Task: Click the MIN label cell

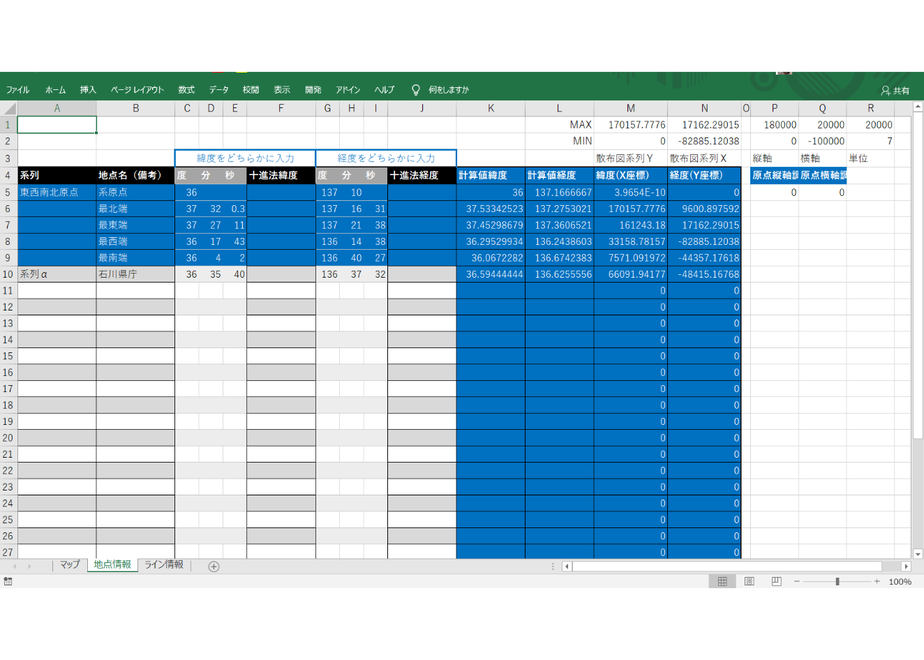Action: (x=559, y=141)
